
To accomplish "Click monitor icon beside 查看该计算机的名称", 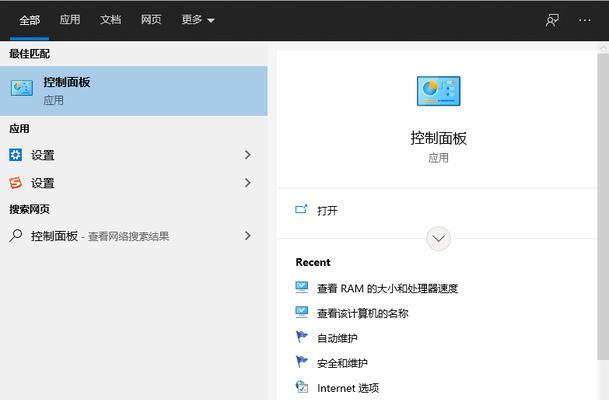I will 302,312.
